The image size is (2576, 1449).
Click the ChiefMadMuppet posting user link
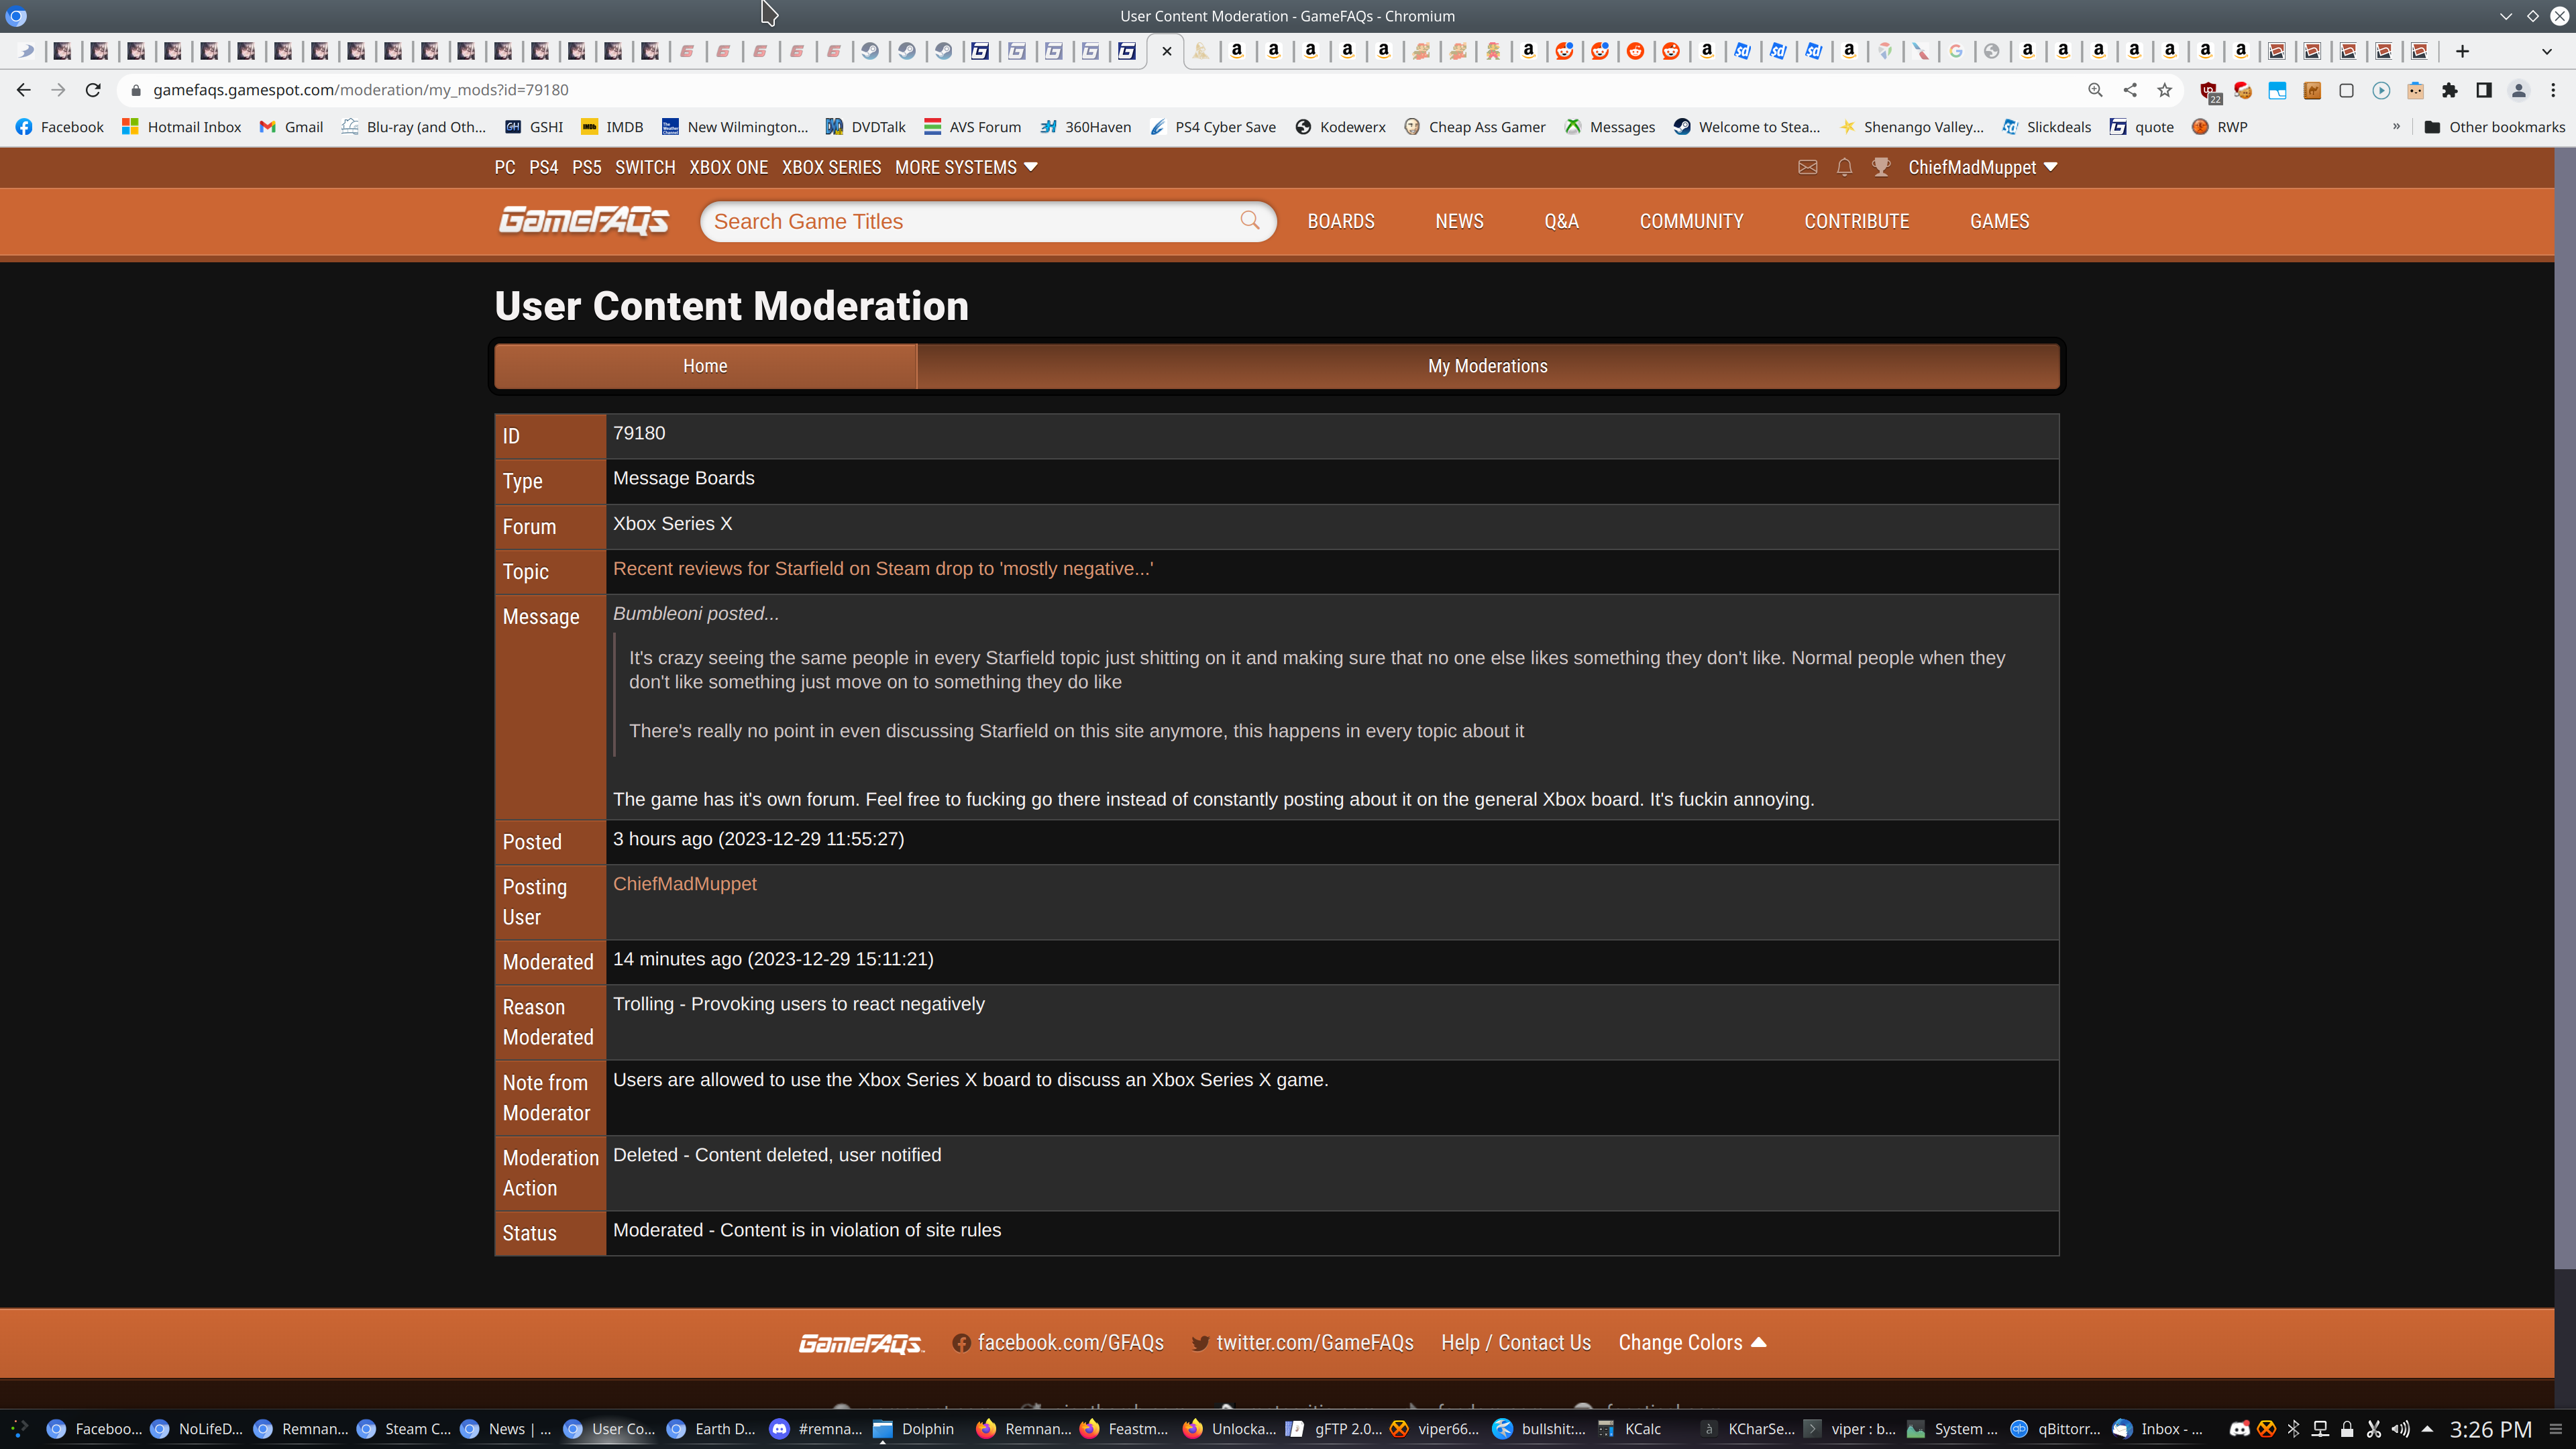[685, 884]
